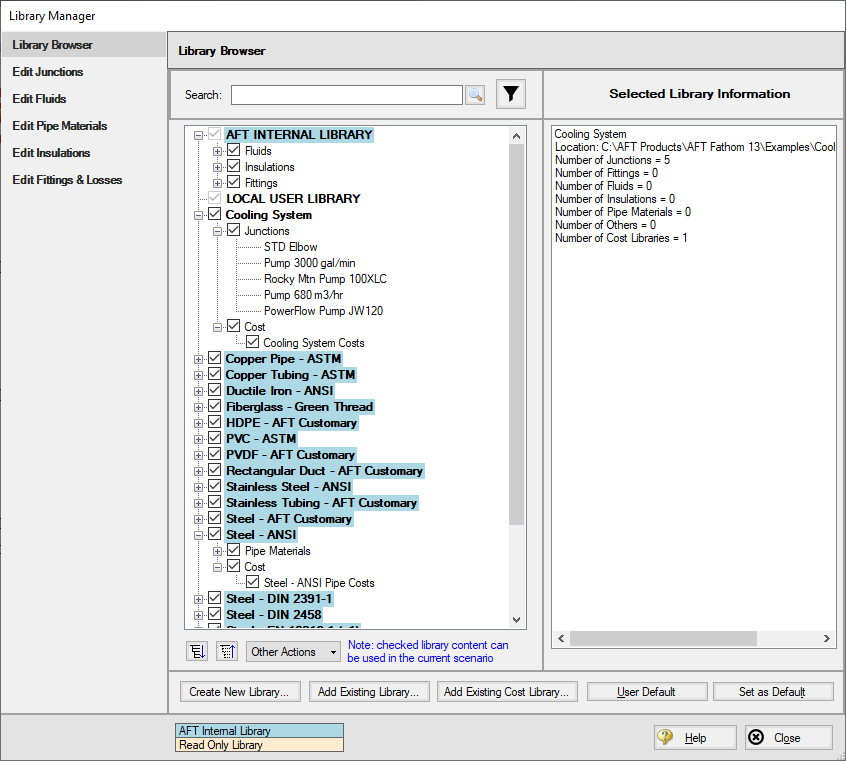Uncheck the Cooling System Costs checkbox
This screenshot has width=846, height=761.
253,343
